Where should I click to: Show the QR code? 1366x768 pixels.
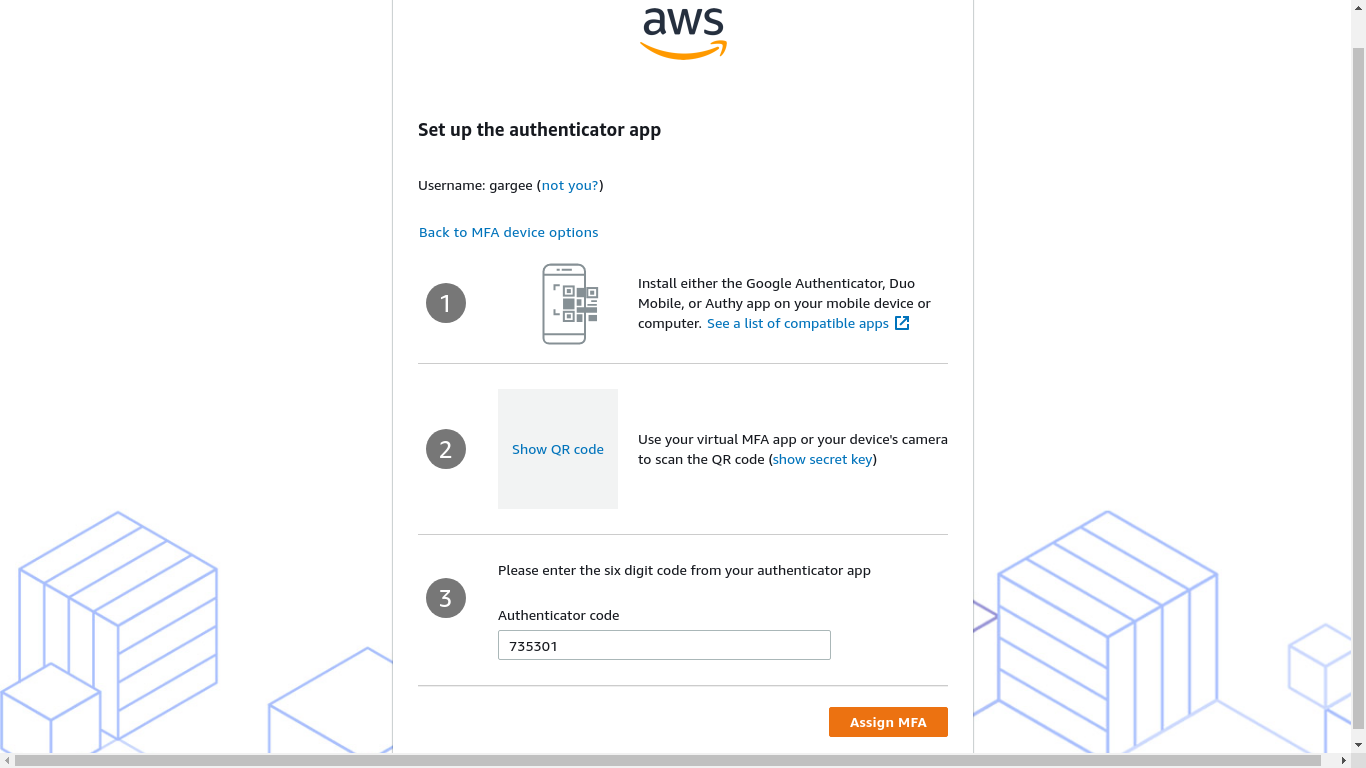click(558, 449)
